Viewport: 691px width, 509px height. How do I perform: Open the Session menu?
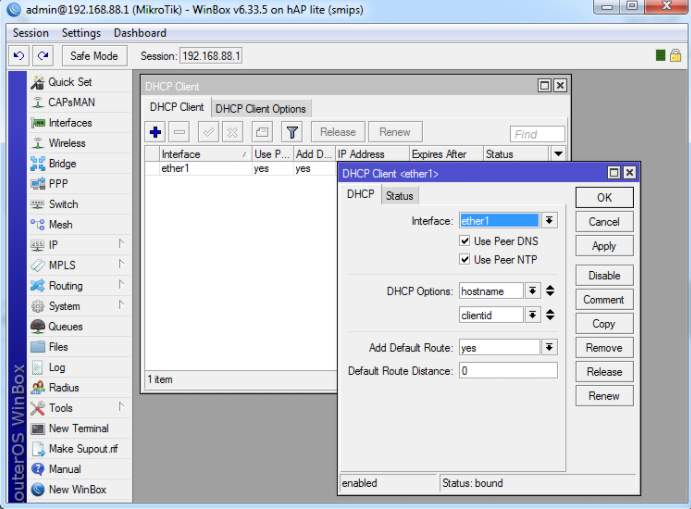click(30, 33)
